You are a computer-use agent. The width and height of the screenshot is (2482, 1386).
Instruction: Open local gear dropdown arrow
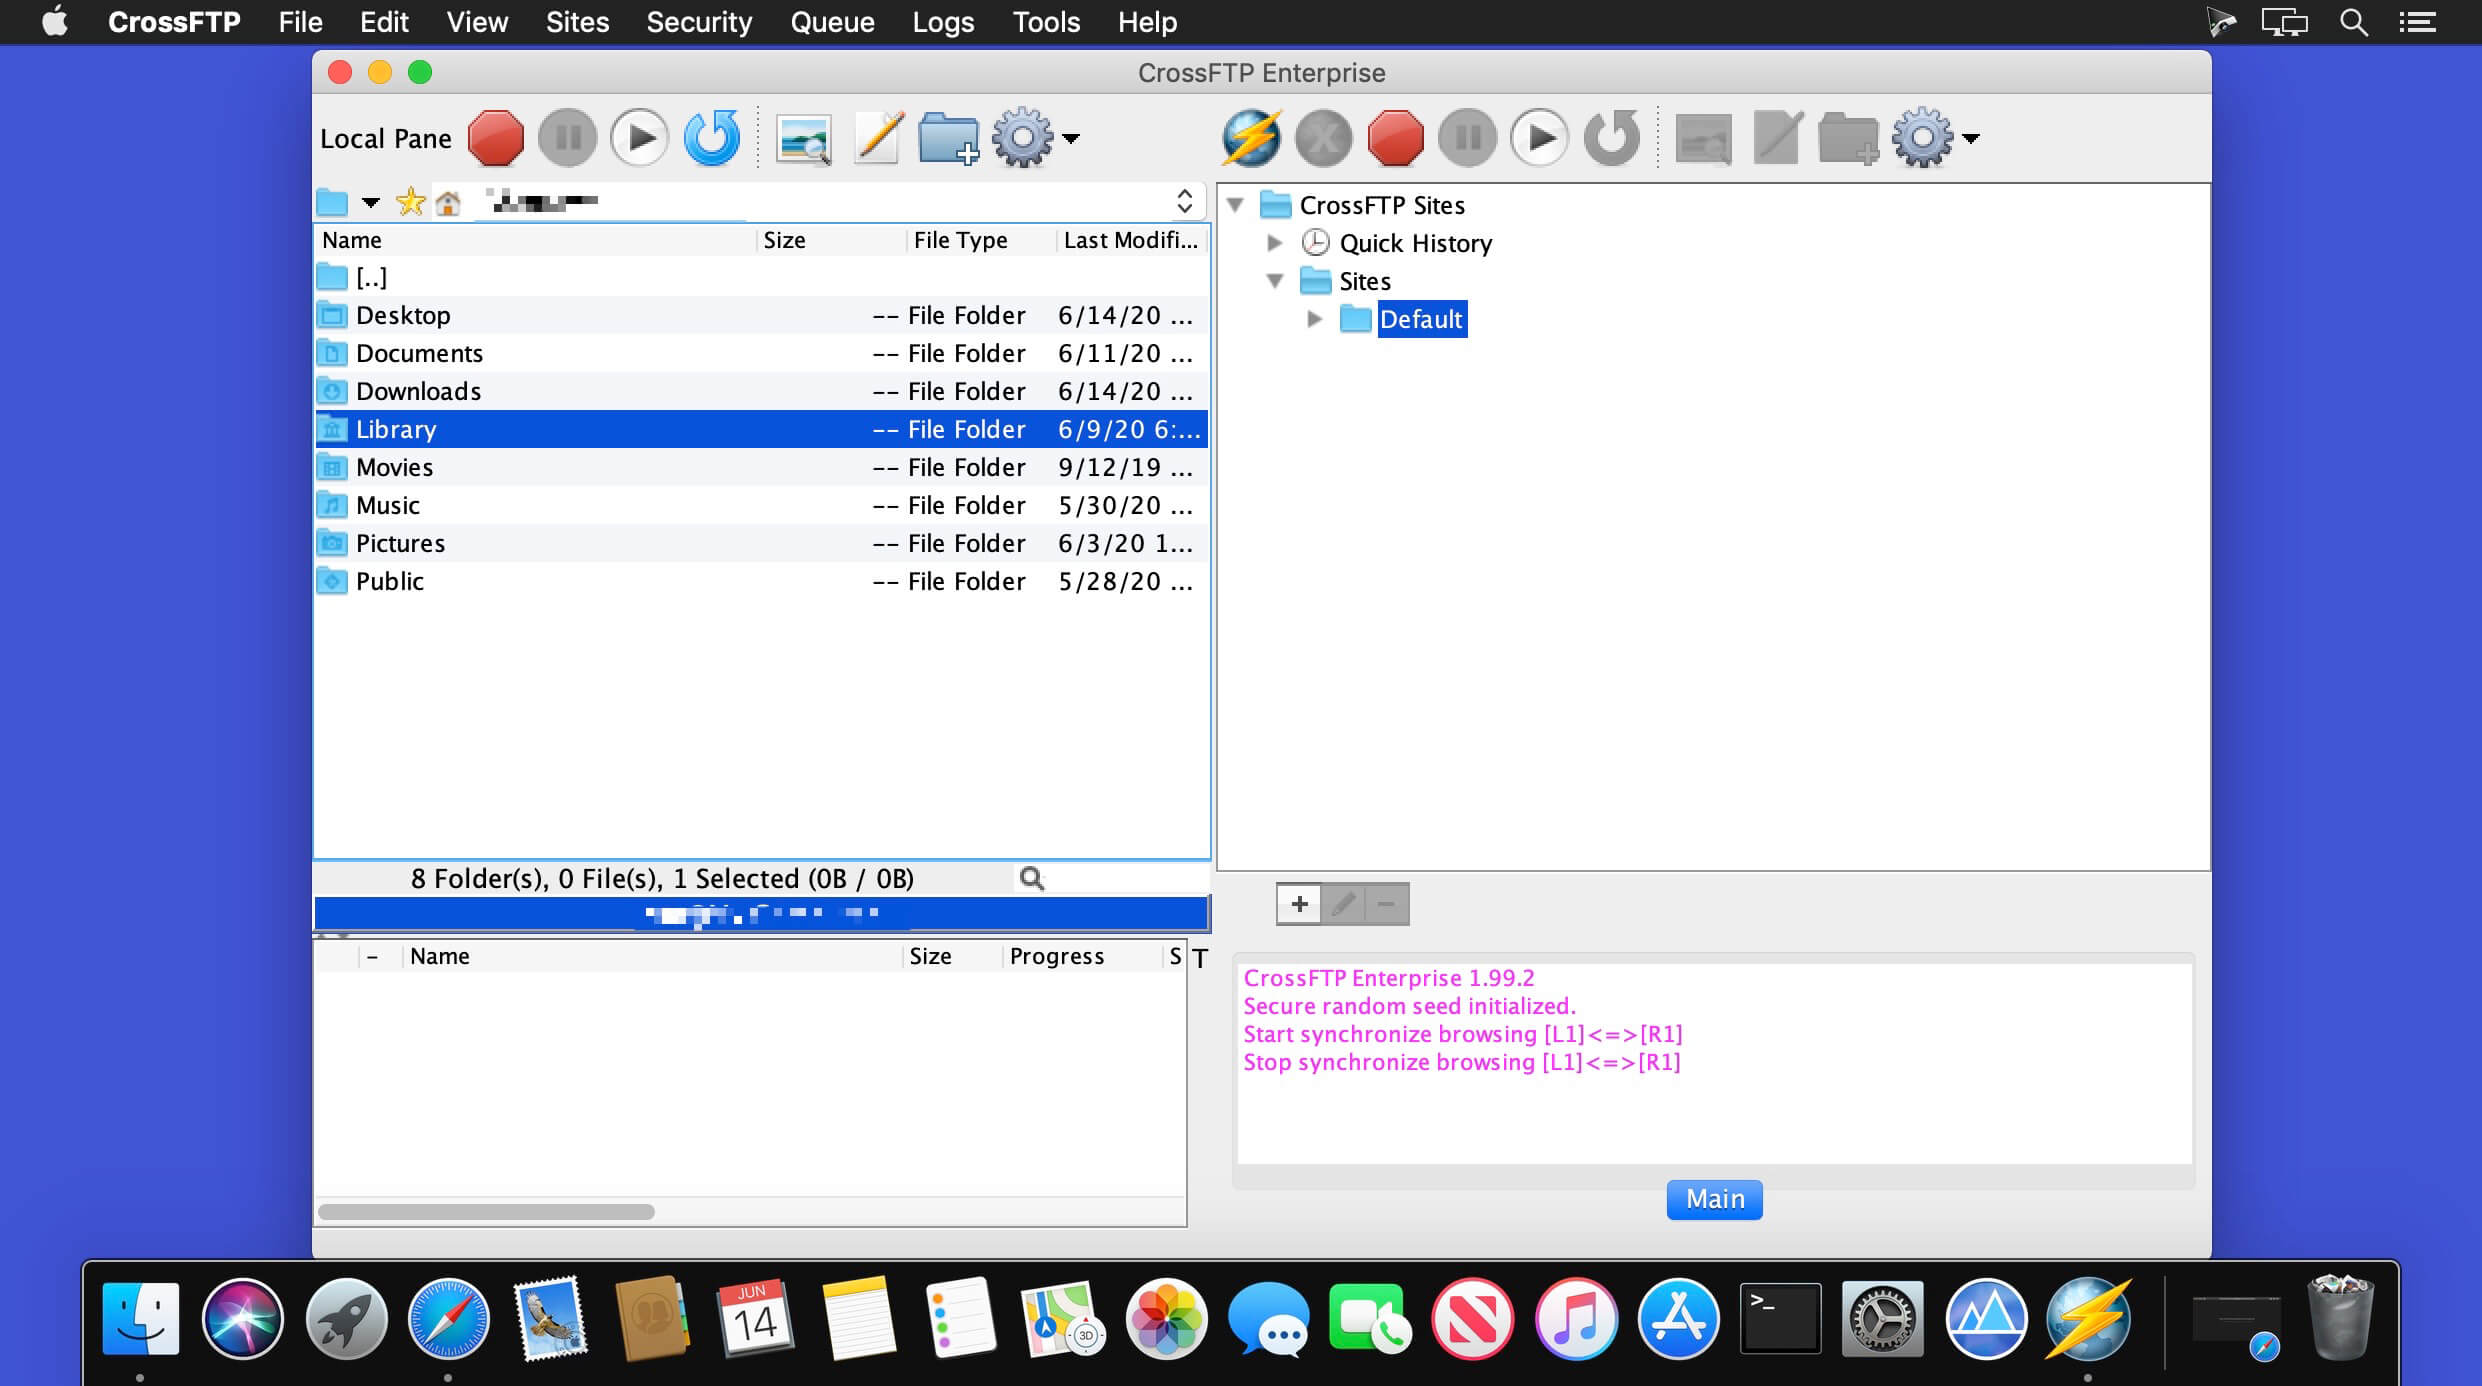tap(1071, 139)
